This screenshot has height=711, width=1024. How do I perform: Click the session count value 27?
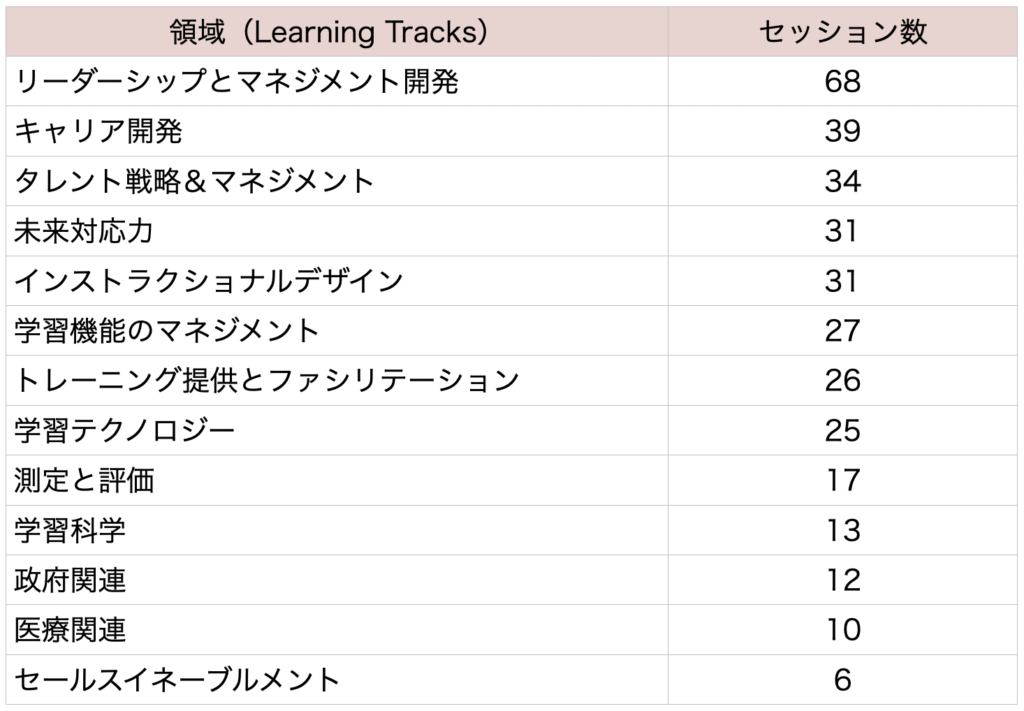pos(842,330)
